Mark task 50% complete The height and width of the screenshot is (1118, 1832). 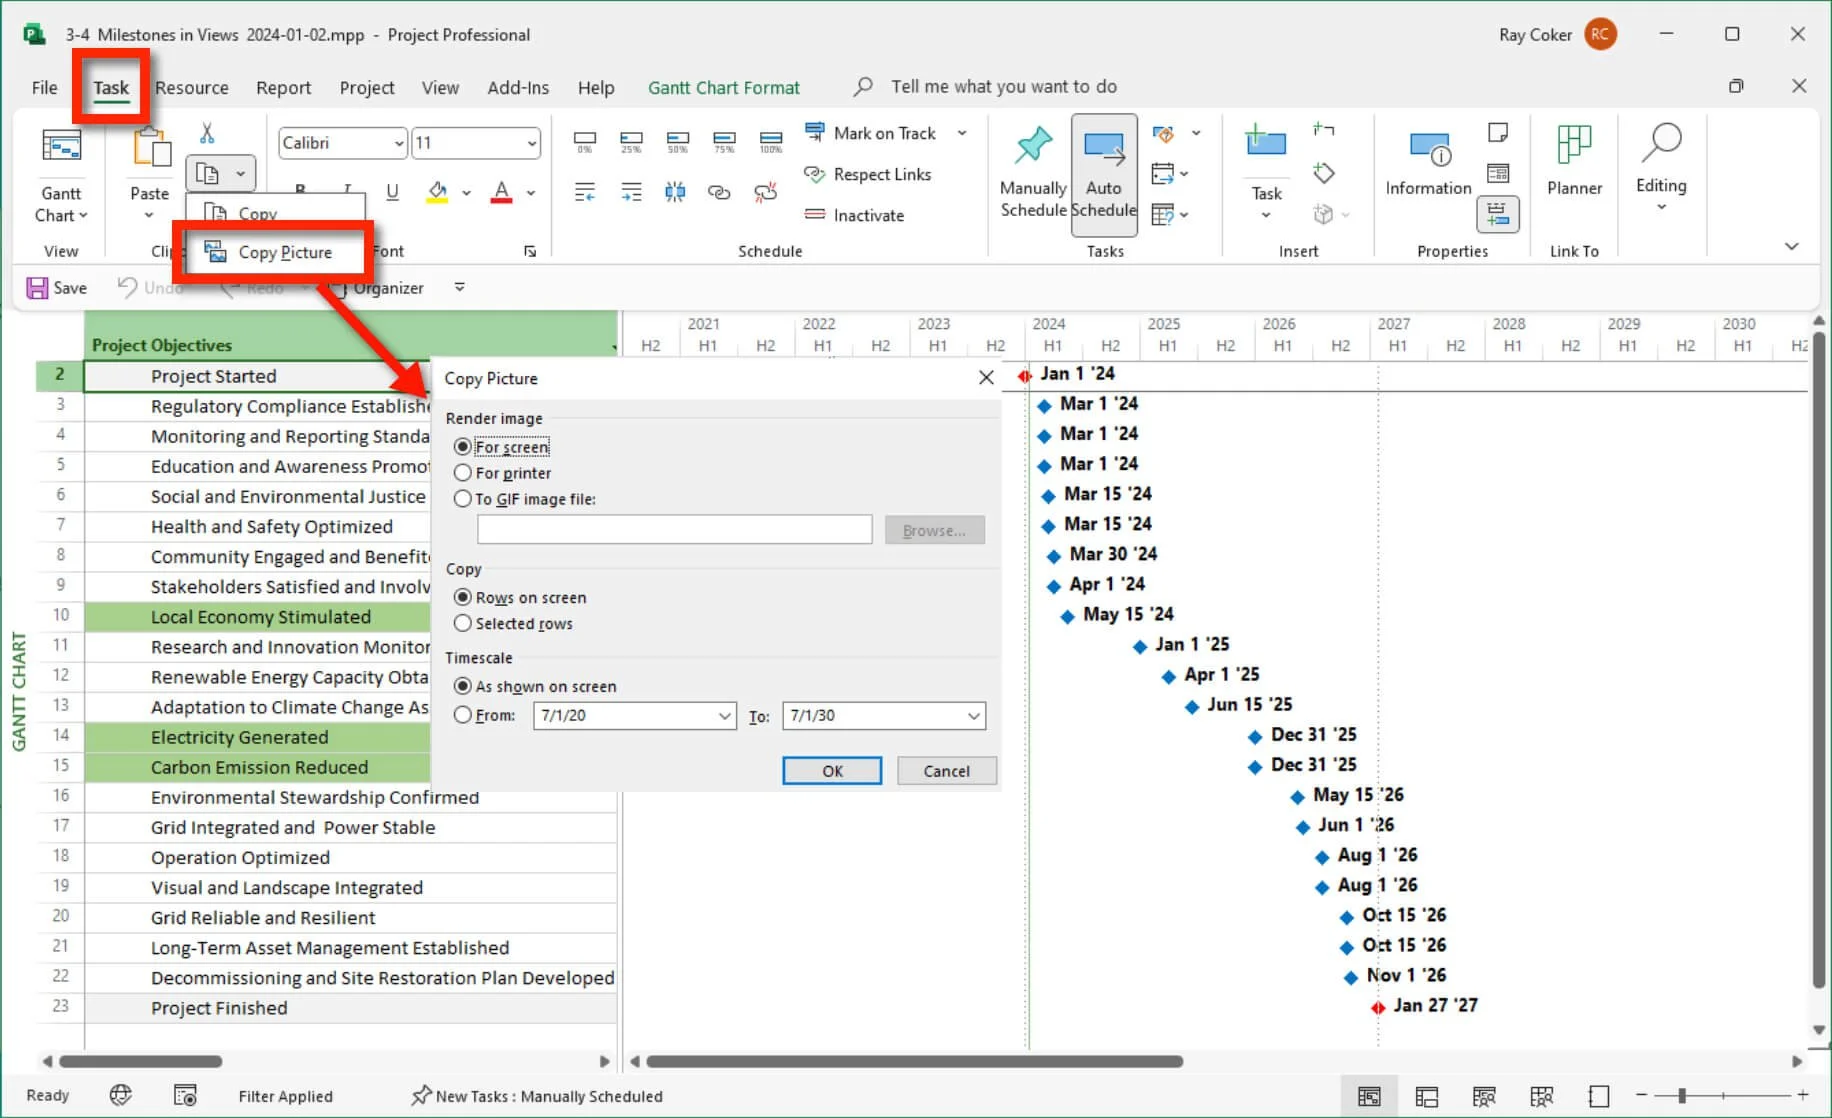coord(677,141)
